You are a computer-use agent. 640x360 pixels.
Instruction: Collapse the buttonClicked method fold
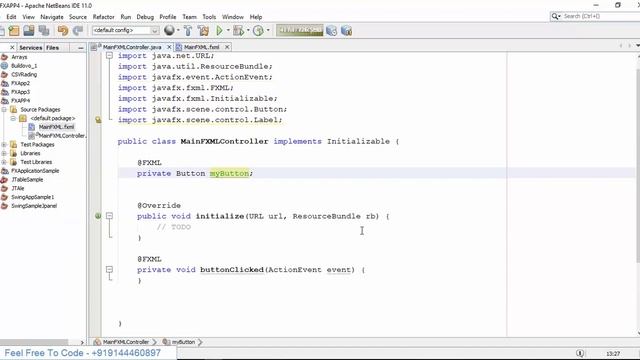coord(109,269)
